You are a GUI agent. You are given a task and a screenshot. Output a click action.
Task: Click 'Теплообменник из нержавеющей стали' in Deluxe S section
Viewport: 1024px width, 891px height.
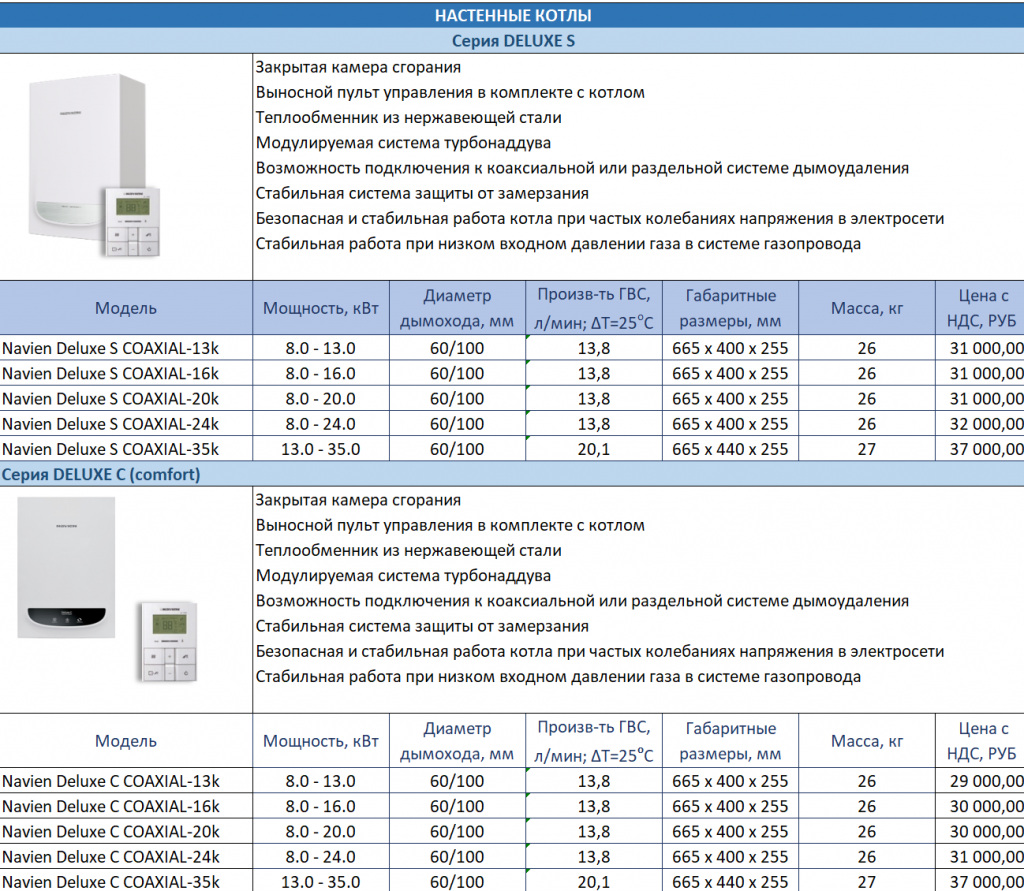408,118
